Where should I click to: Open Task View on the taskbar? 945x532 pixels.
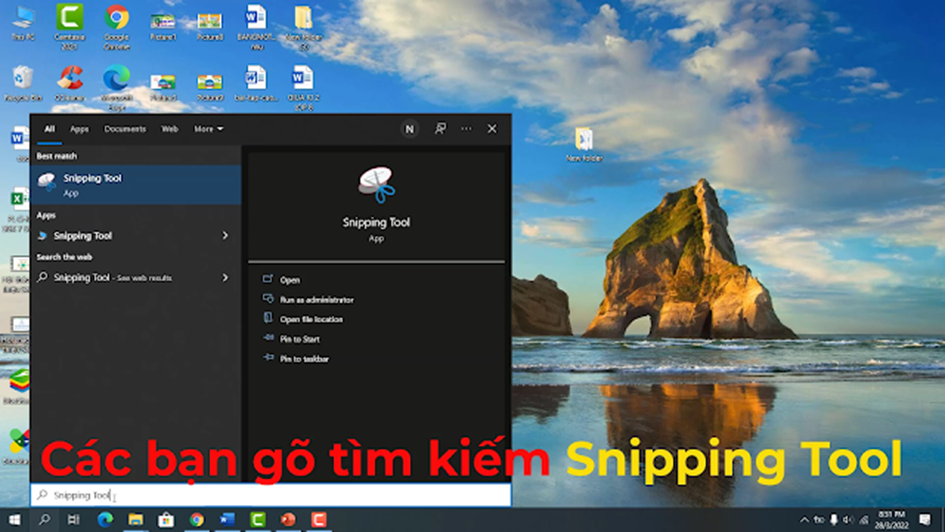(74, 519)
